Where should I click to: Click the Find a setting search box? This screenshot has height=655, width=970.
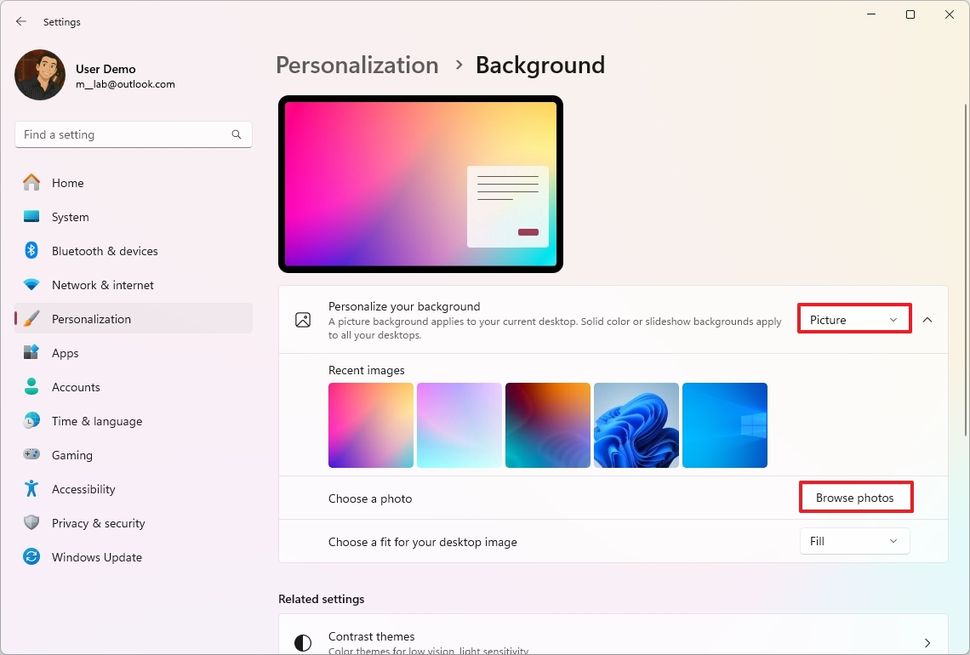[x=125, y=134]
